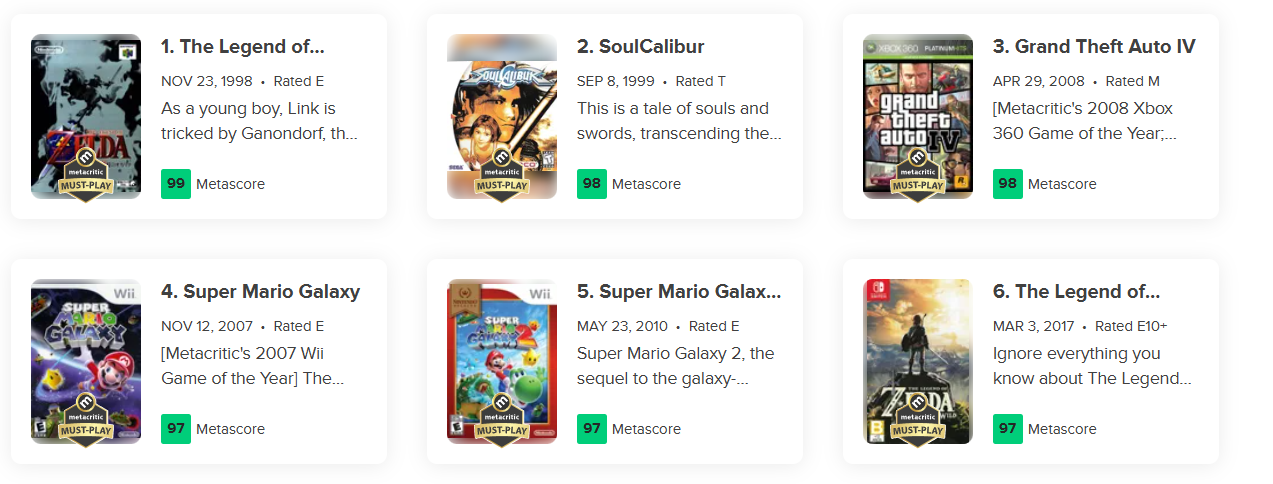Click Grand Theft Auto IV's 98 score badge
This screenshot has width=1273, height=484.
[x=1008, y=184]
